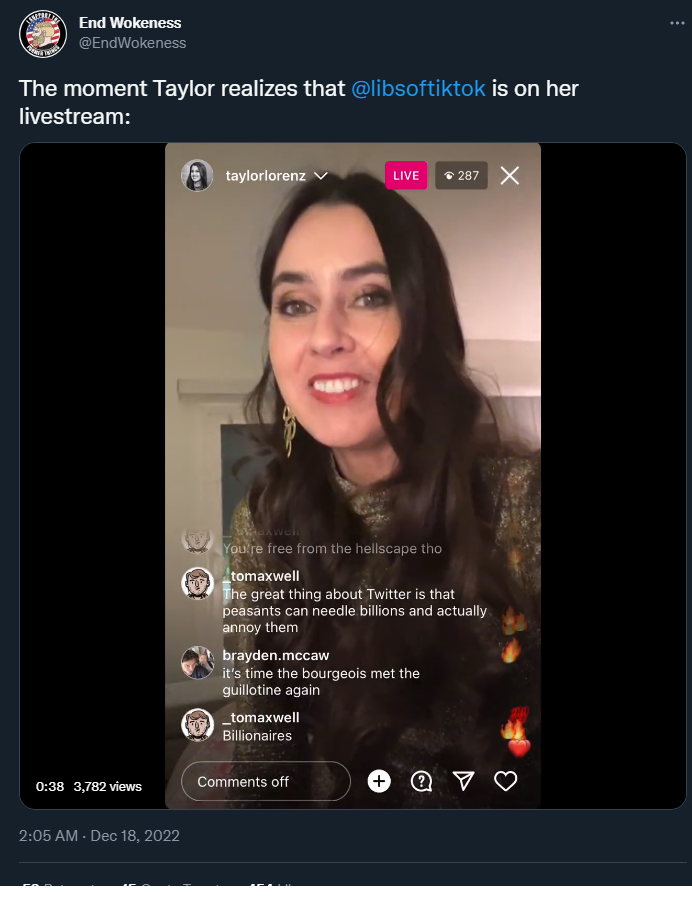Screen dimensions: 692x912
Task: Close the livestream with the X icon
Action: point(509,176)
